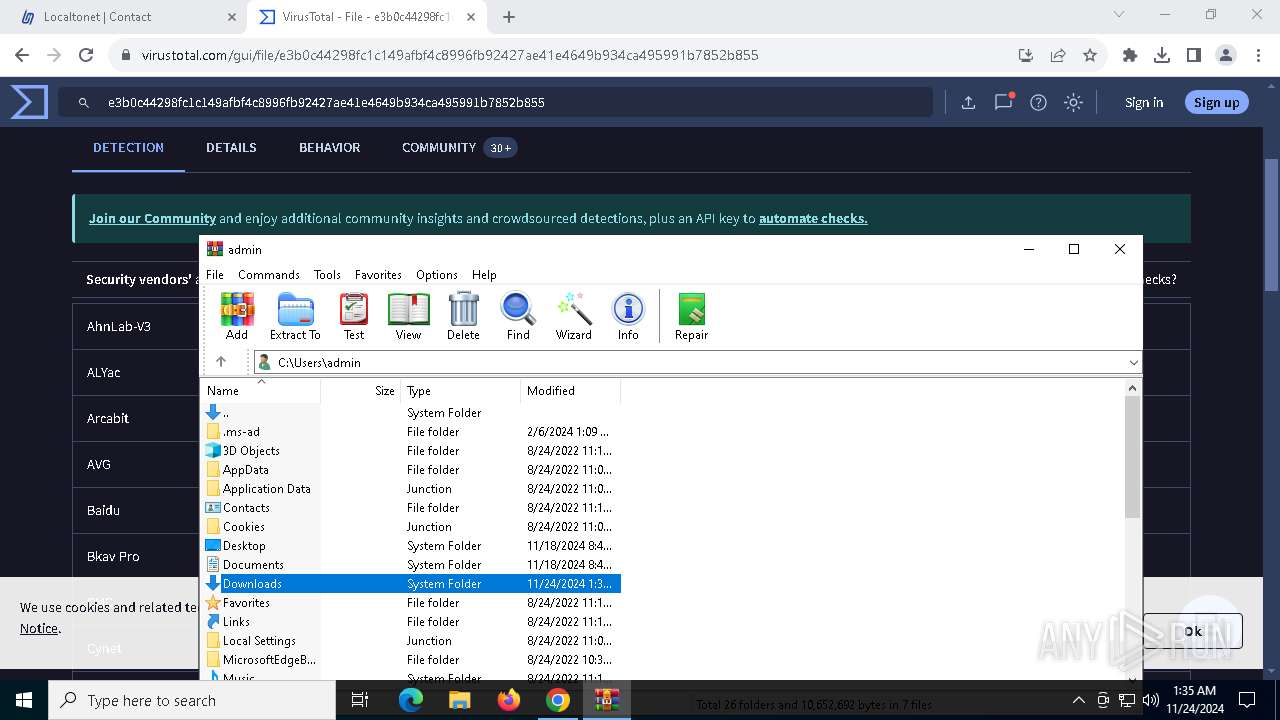
Task: Launch the Wizard toolbar icon
Action: [x=574, y=316]
